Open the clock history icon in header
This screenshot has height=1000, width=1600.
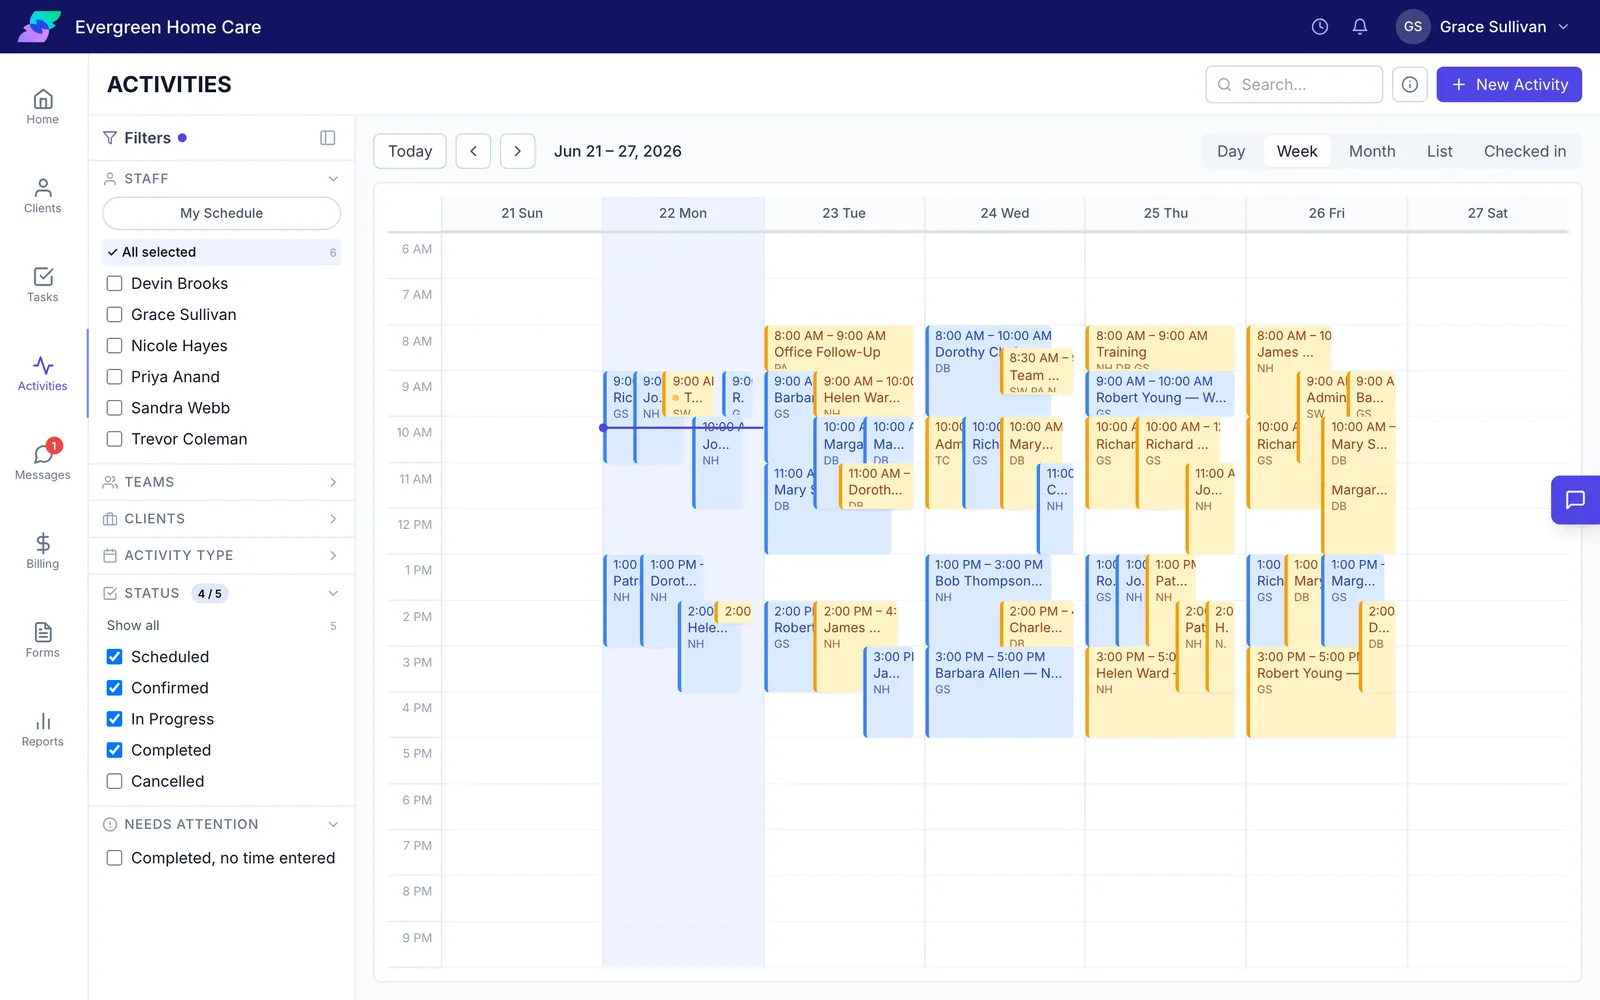1320,27
